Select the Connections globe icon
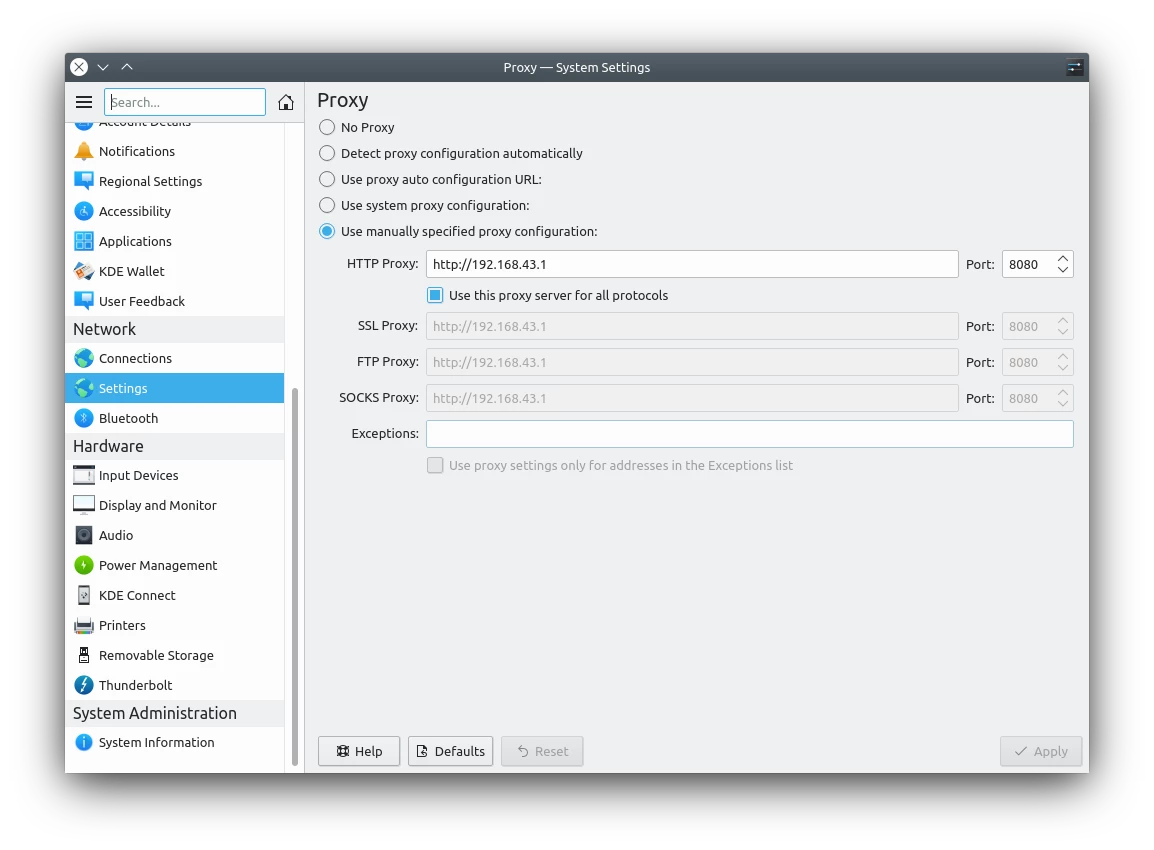Screen dimensions: 1154x850 click(x=84, y=358)
